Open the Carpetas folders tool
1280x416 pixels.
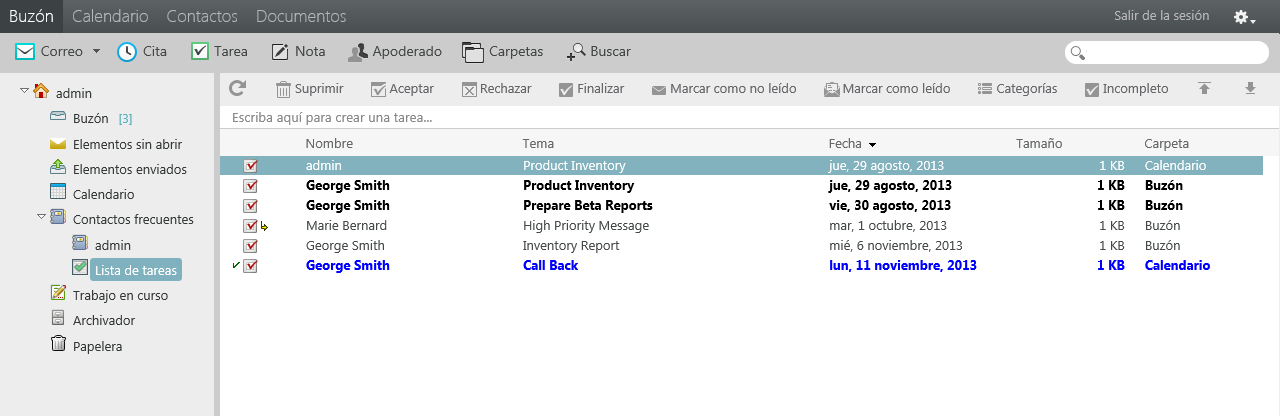[x=502, y=51]
